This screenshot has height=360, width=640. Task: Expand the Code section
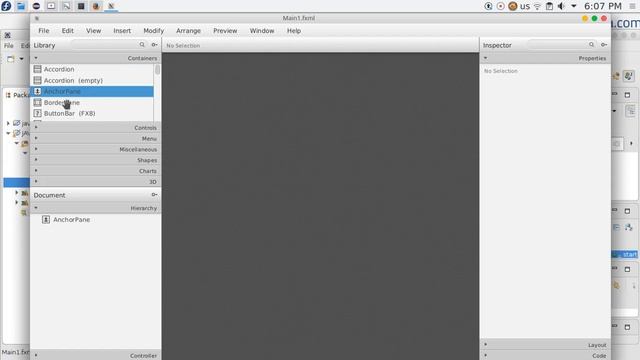(x=545, y=356)
